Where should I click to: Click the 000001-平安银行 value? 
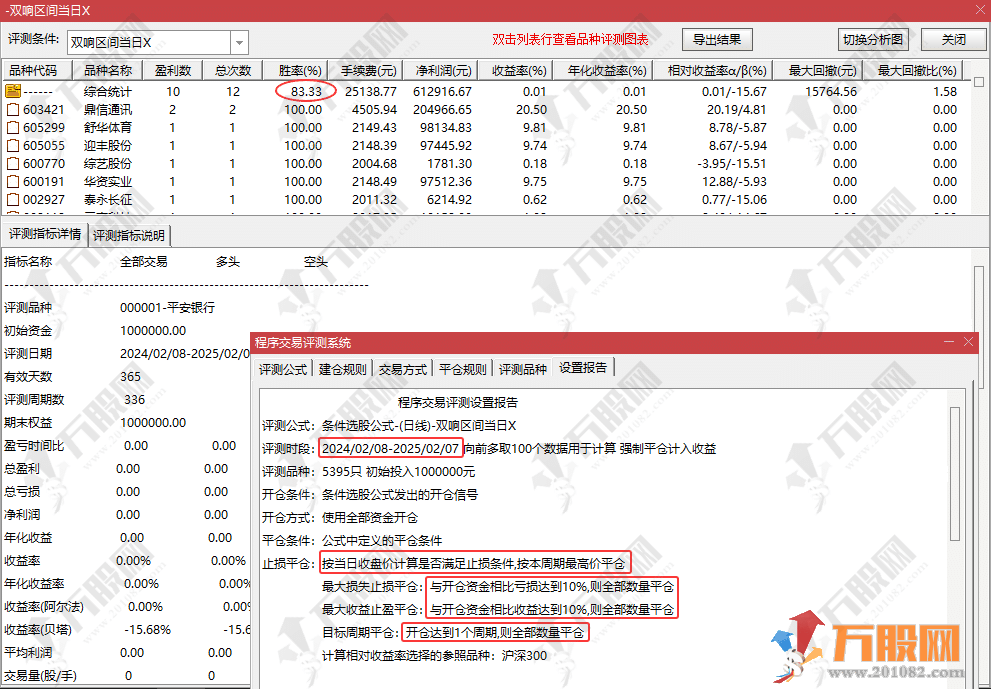pyautogui.click(x=167, y=308)
